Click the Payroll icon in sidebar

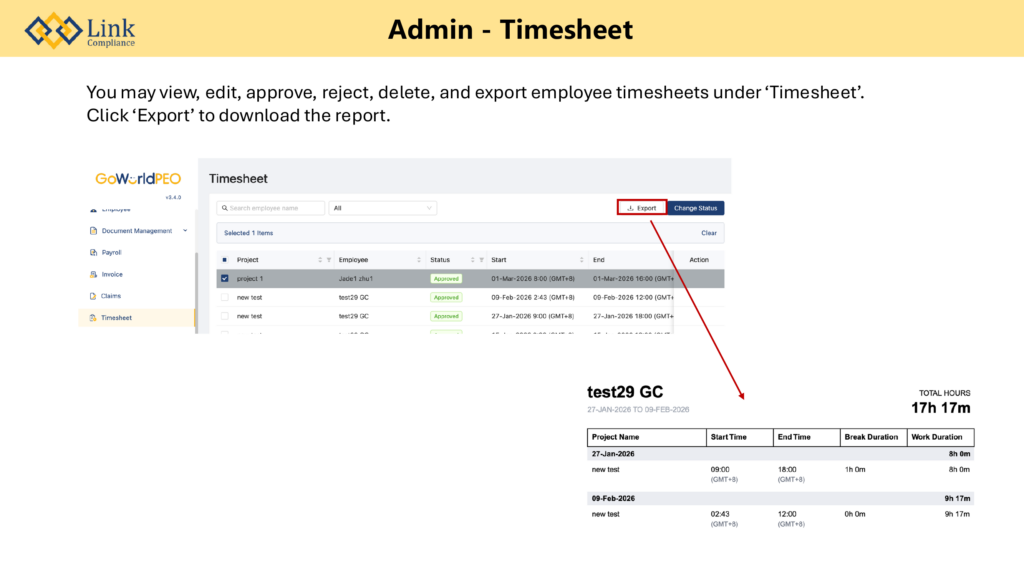93,253
